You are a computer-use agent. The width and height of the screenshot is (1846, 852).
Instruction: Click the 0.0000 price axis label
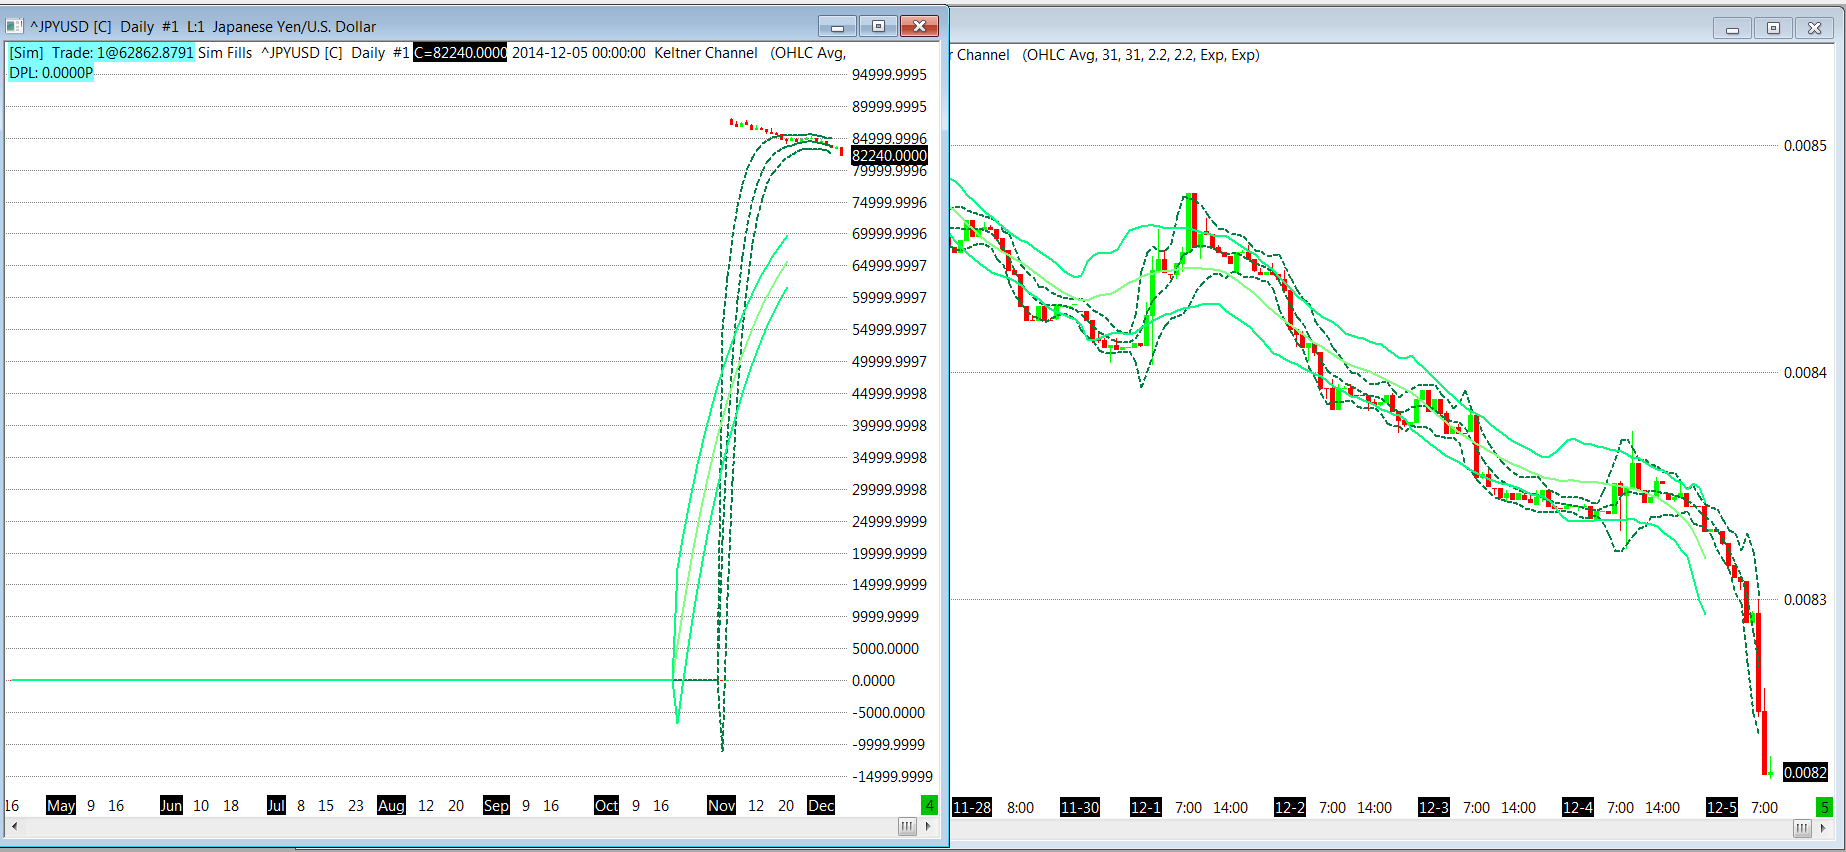tap(873, 681)
